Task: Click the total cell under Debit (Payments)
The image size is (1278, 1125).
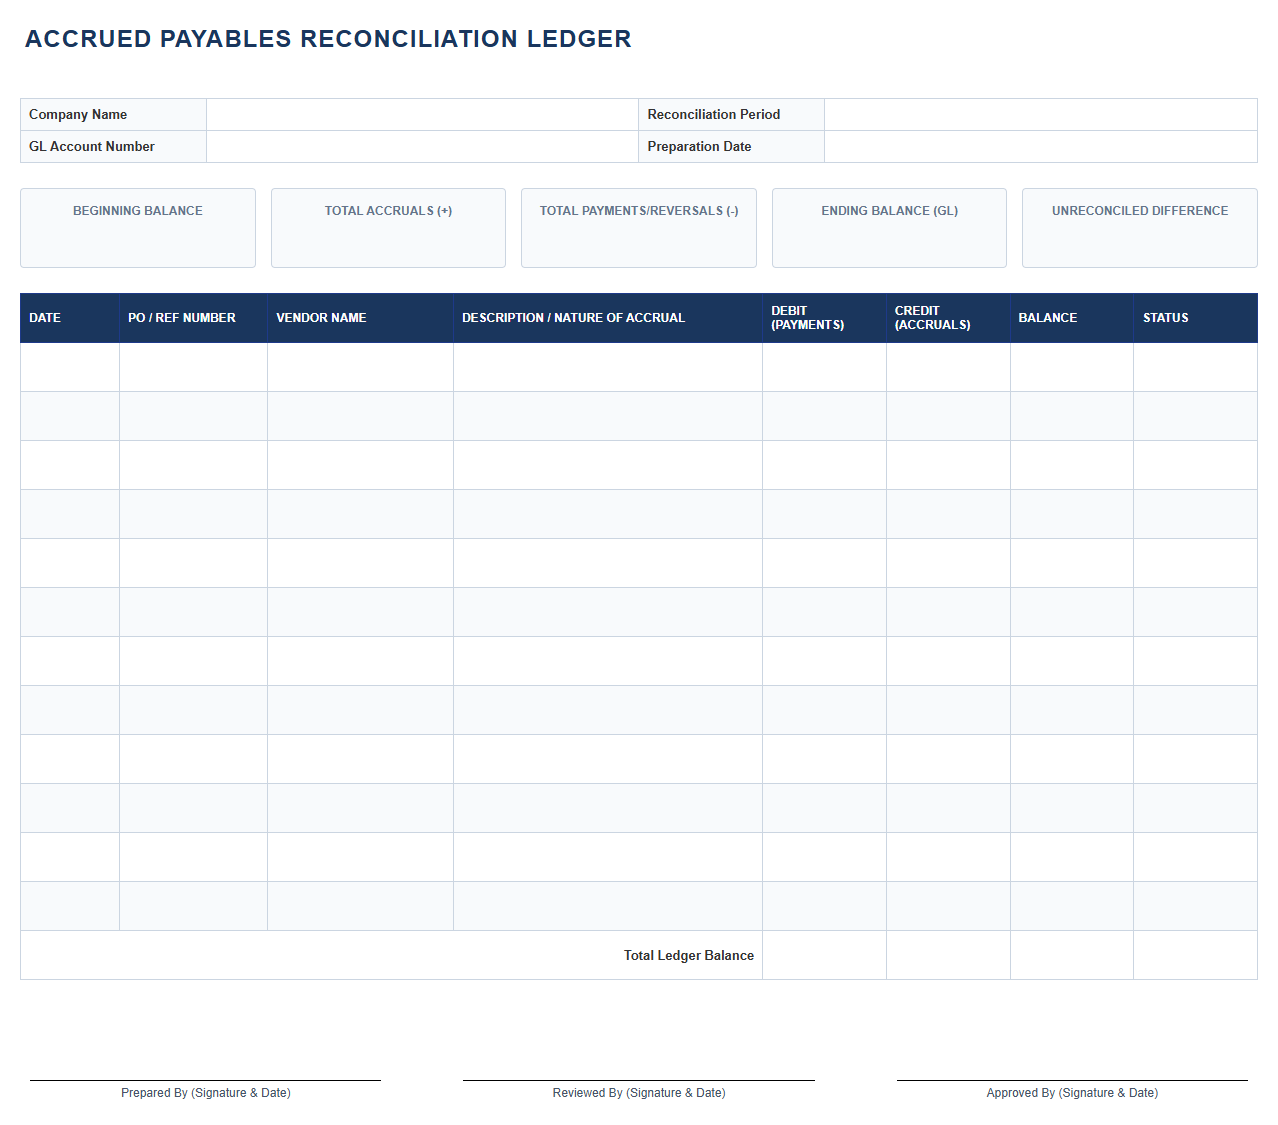Action: pyautogui.click(x=824, y=956)
